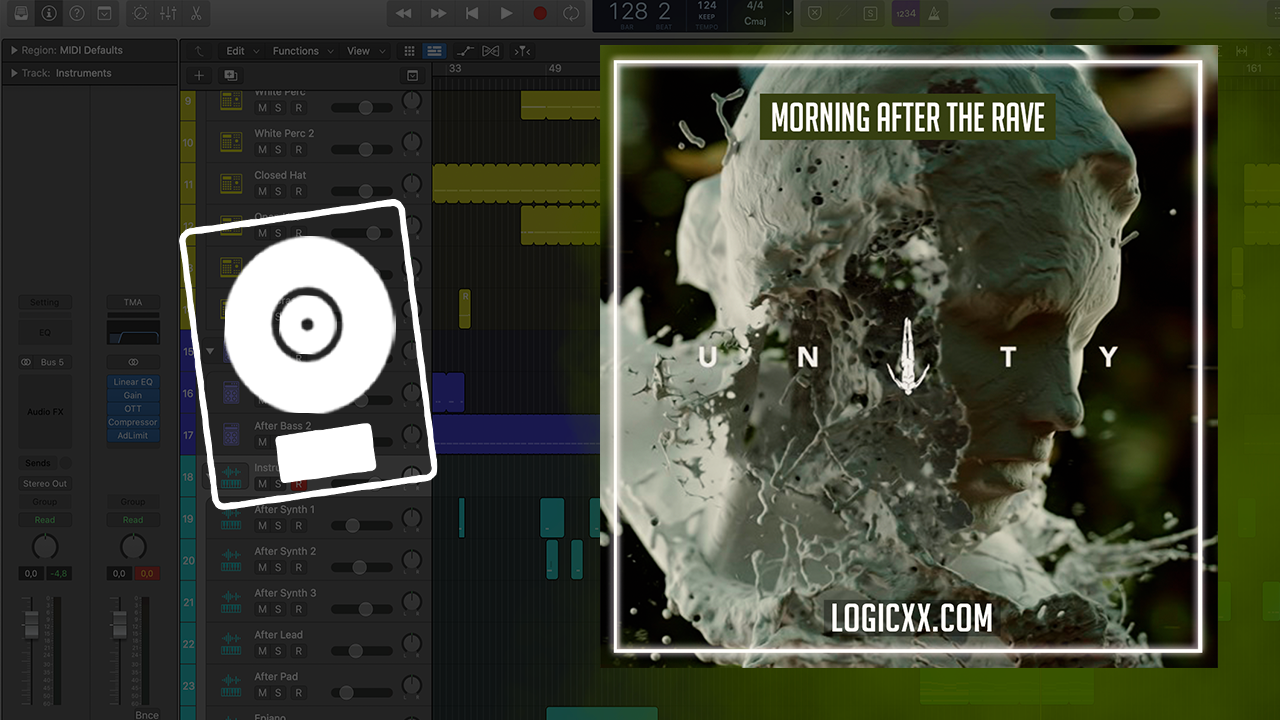This screenshot has height=720, width=1280.
Task: Adjust the After Synth 2 volume slider
Action: click(359, 567)
